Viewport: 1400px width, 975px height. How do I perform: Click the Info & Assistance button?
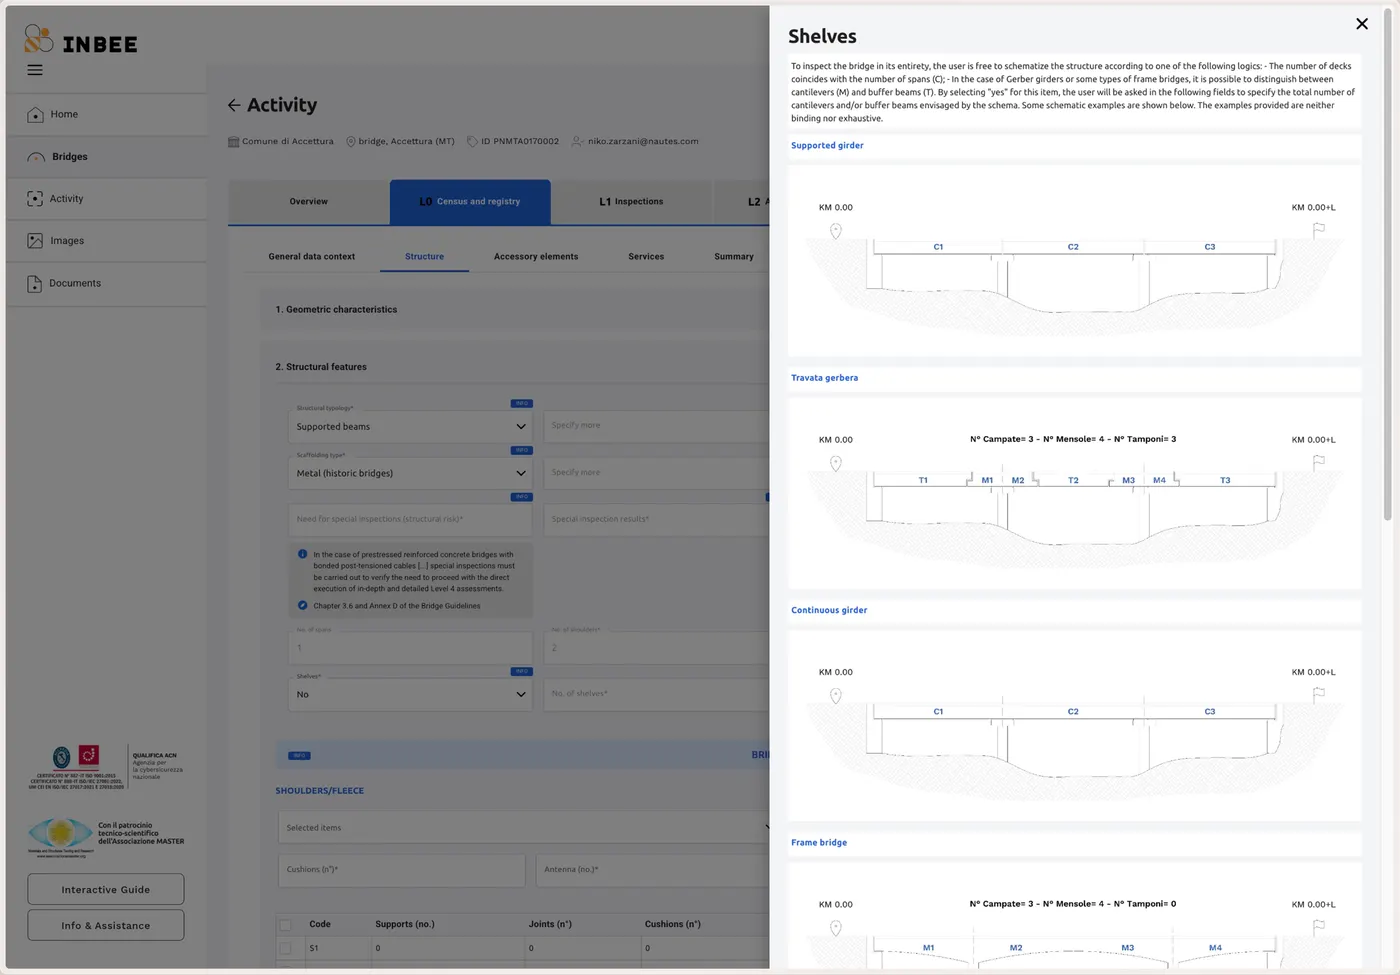(x=106, y=926)
